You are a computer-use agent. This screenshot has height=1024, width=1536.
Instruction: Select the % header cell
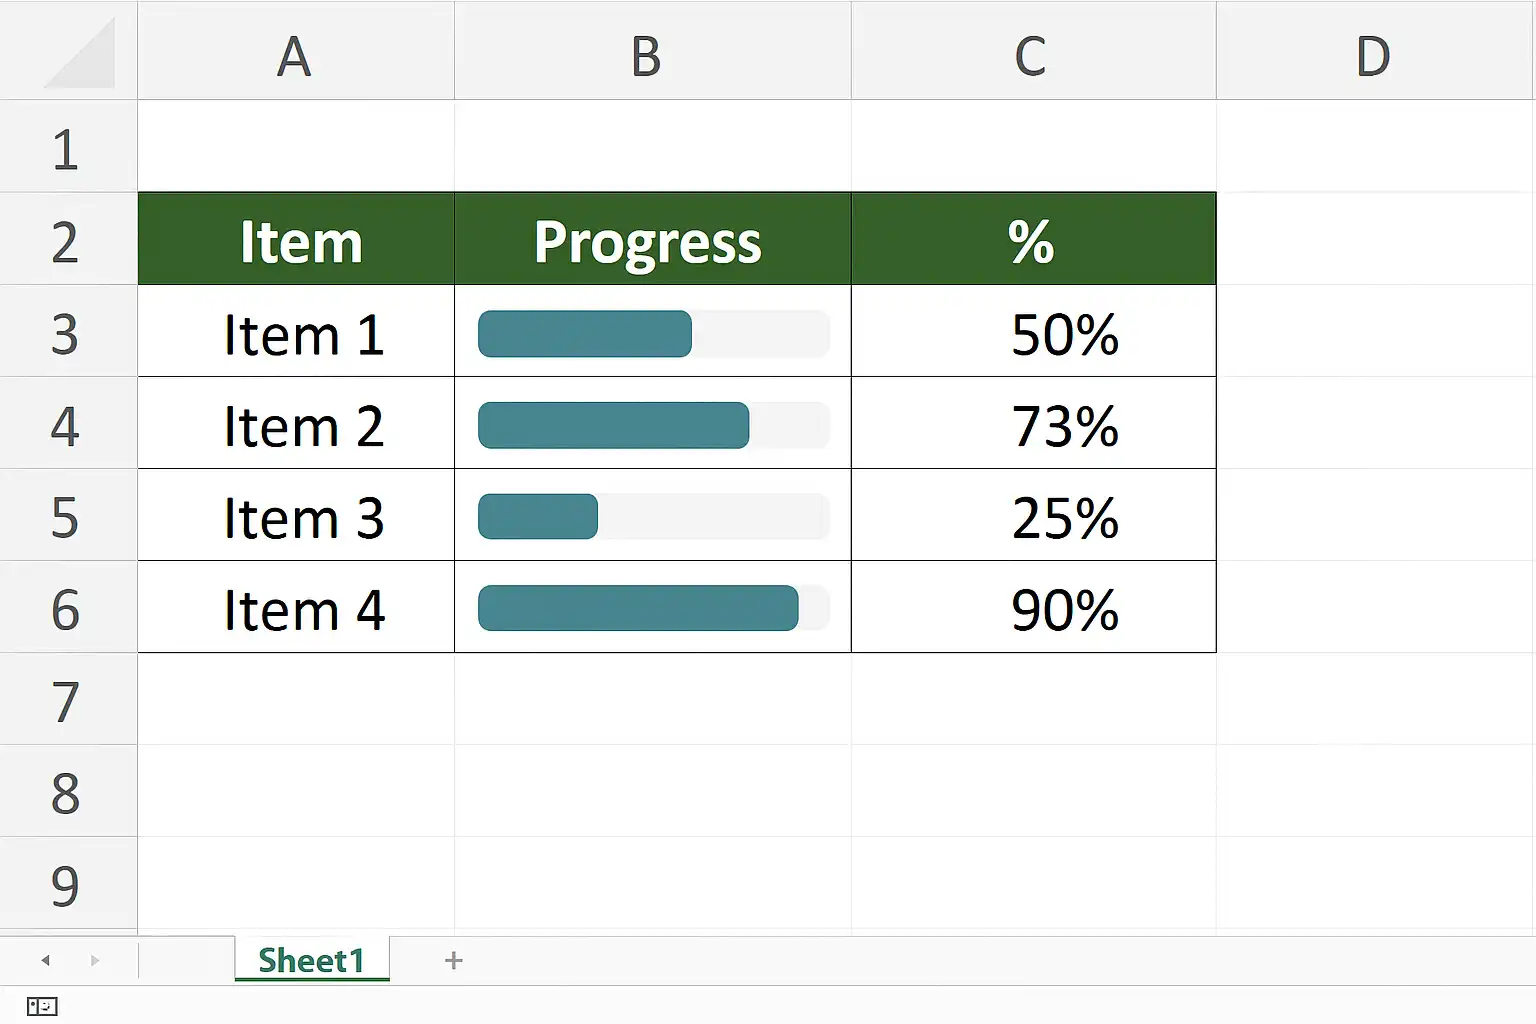1033,240
